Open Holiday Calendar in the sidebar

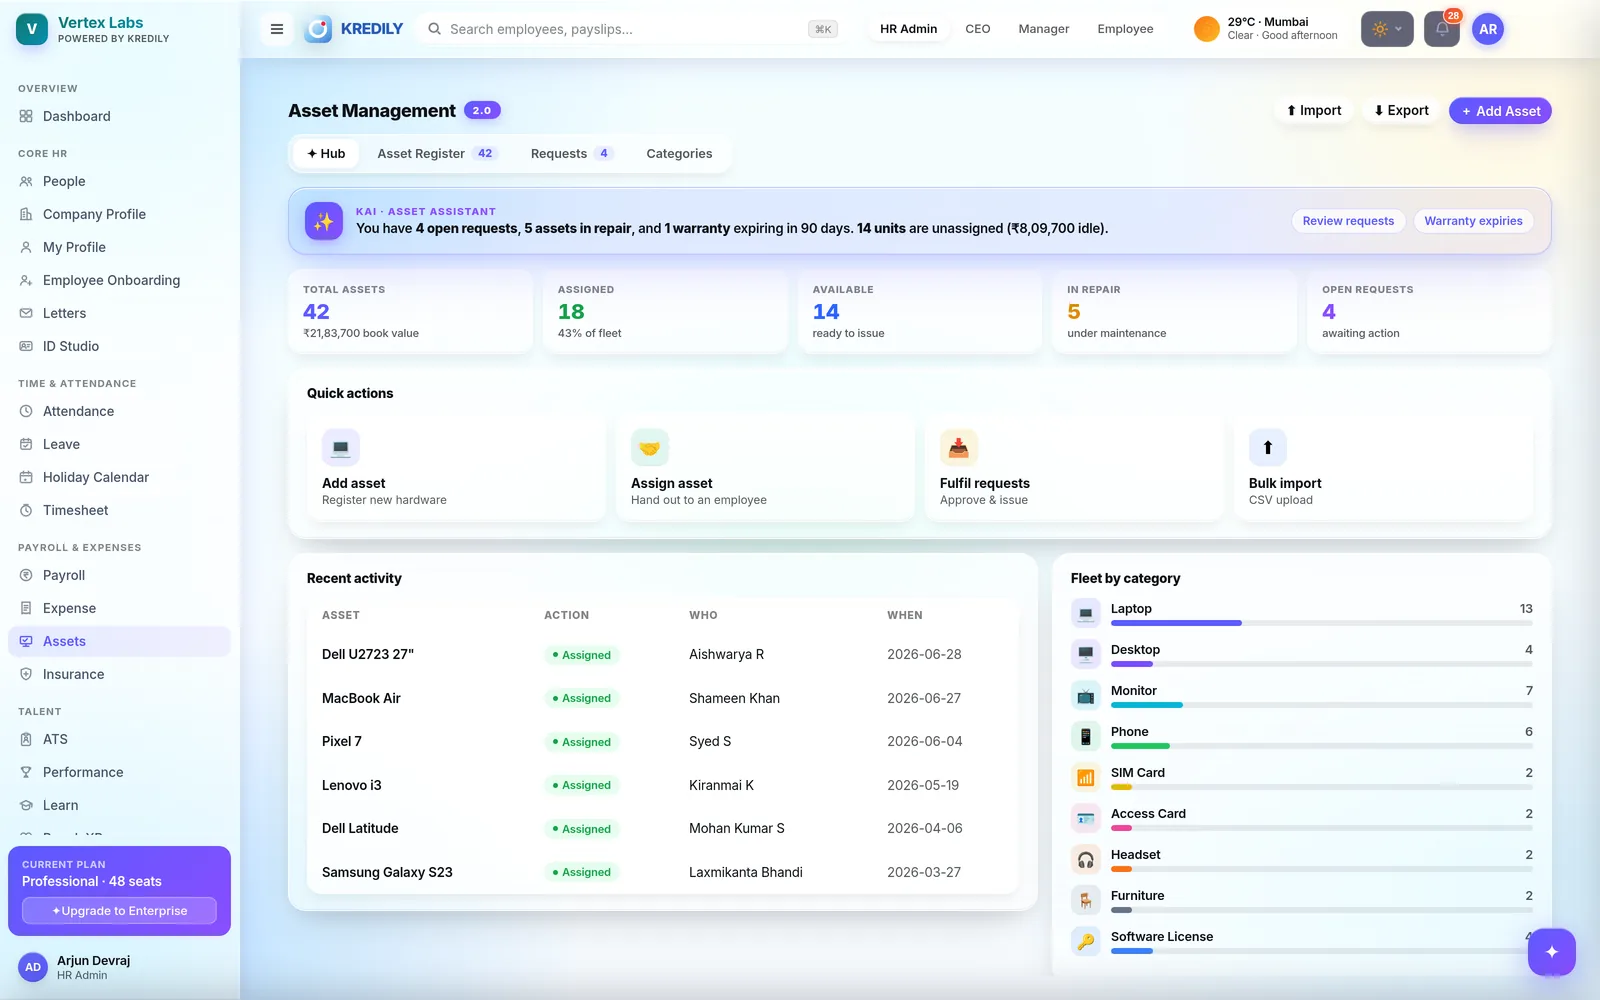pyautogui.click(x=119, y=477)
